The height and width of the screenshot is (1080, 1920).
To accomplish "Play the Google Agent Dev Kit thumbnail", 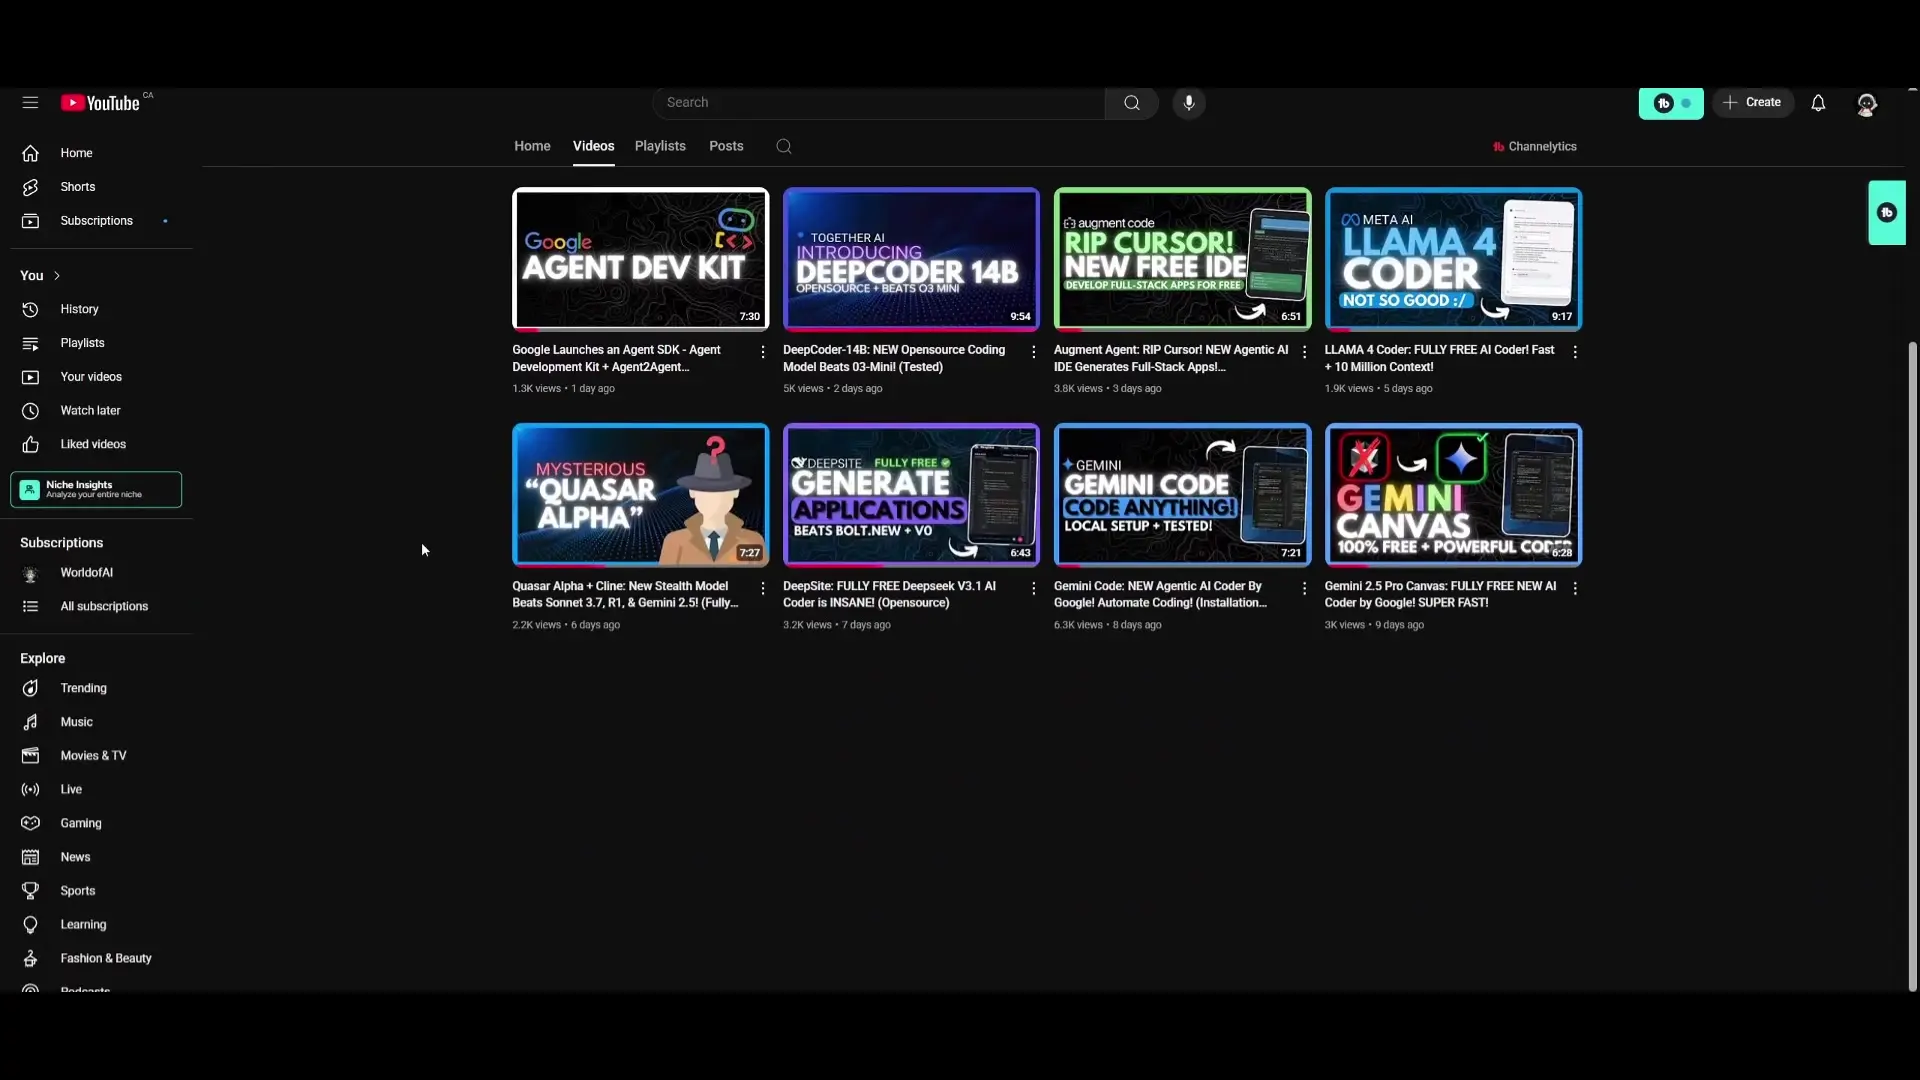I will click(x=640, y=259).
